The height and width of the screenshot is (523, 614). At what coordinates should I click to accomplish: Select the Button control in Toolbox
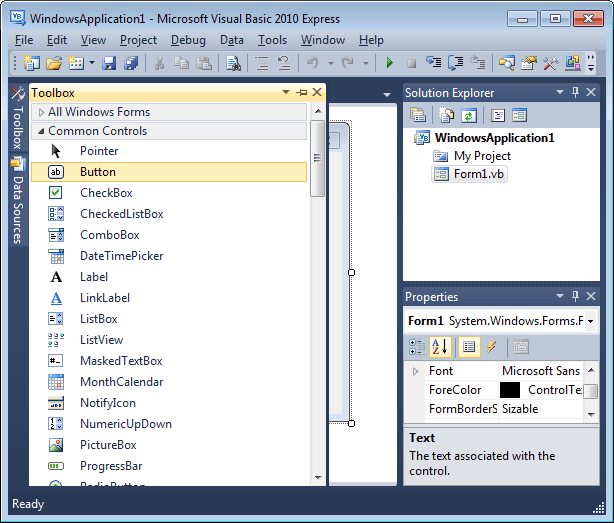(169, 172)
